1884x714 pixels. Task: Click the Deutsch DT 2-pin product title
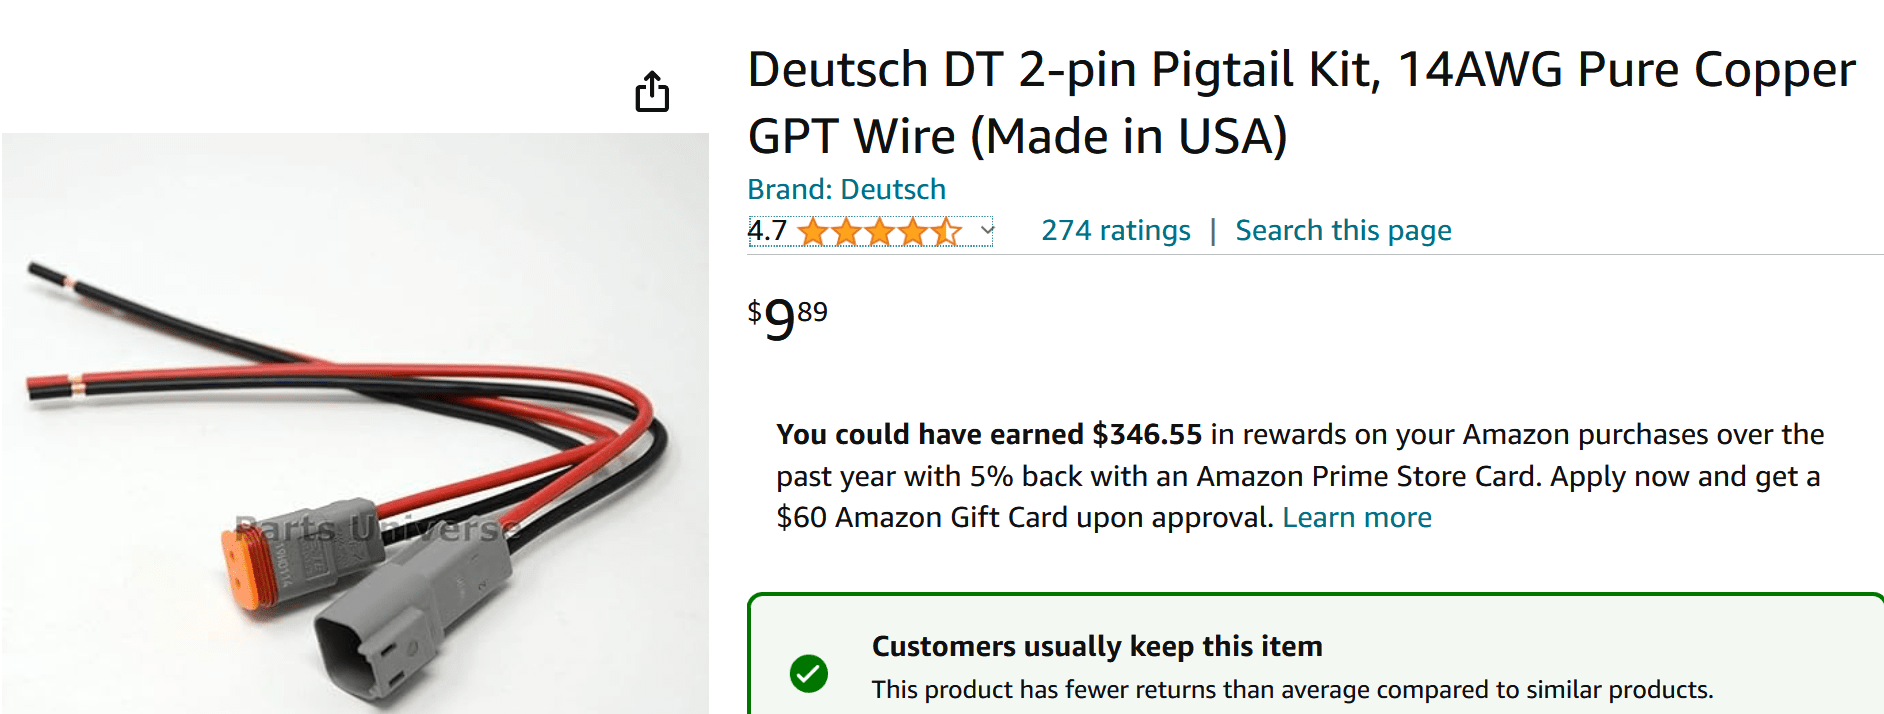click(1301, 103)
